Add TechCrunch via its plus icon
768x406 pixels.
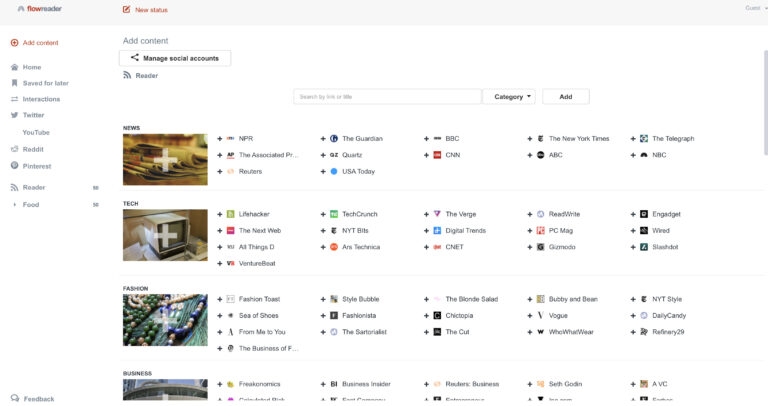pos(323,214)
